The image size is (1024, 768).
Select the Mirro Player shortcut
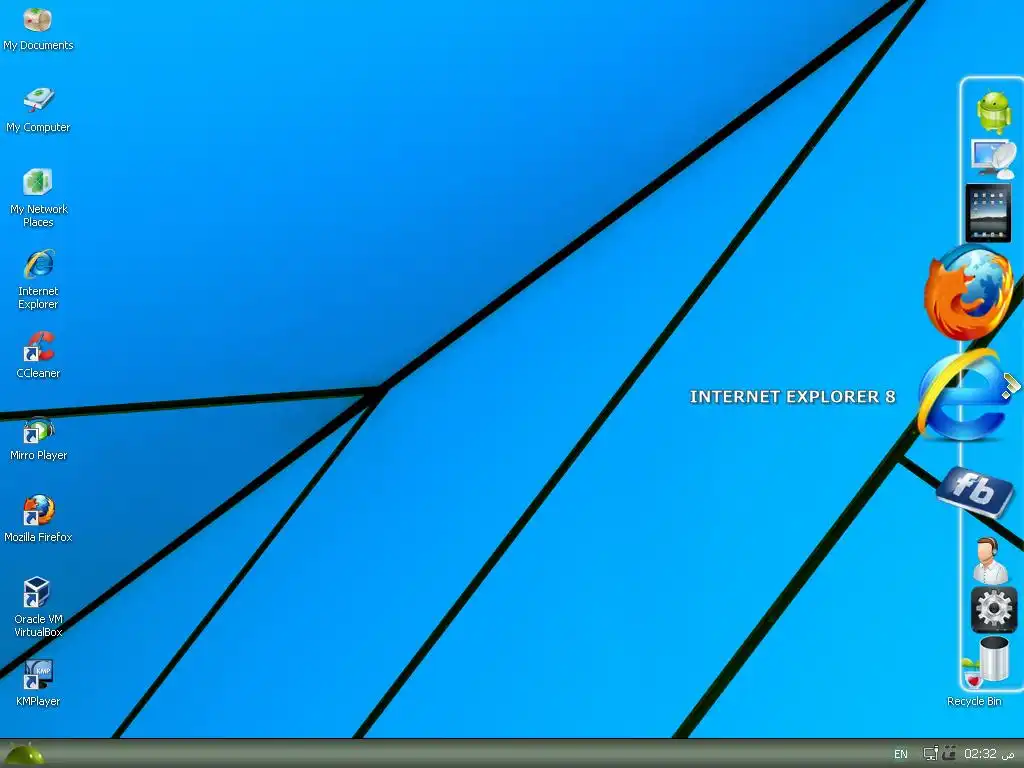pyautogui.click(x=38, y=438)
